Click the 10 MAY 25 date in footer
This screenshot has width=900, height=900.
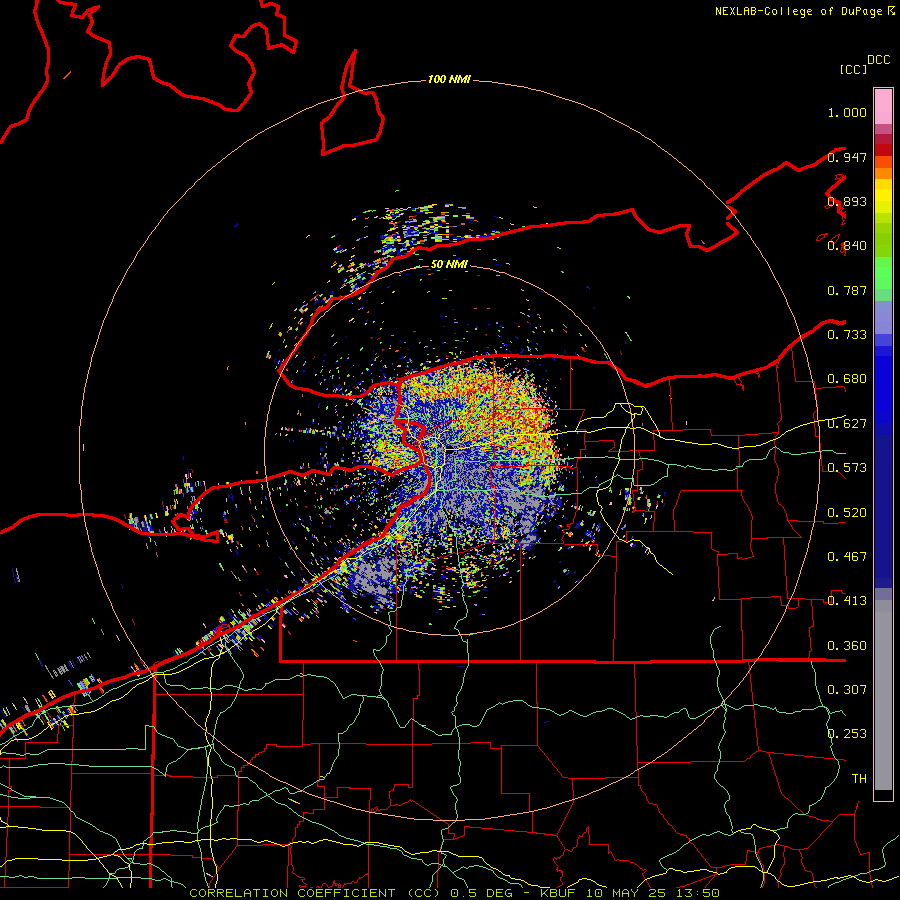628,893
